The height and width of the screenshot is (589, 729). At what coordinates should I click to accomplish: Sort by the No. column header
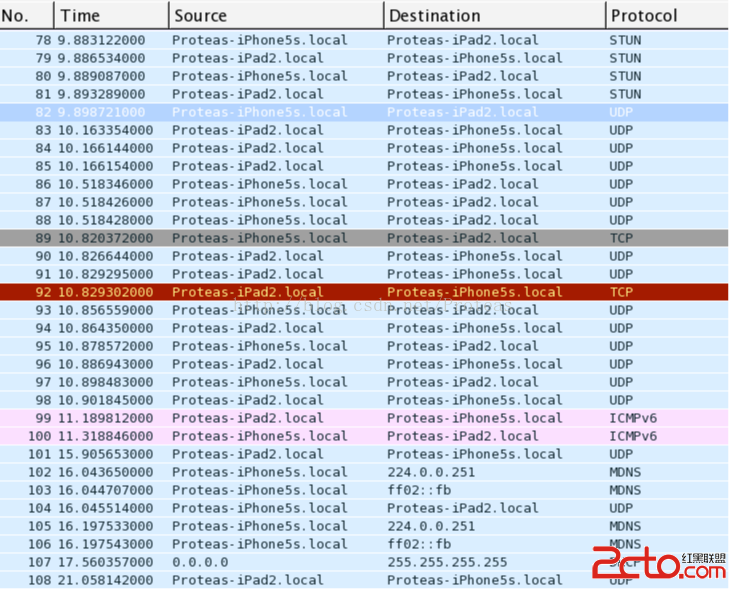(27, 15)
